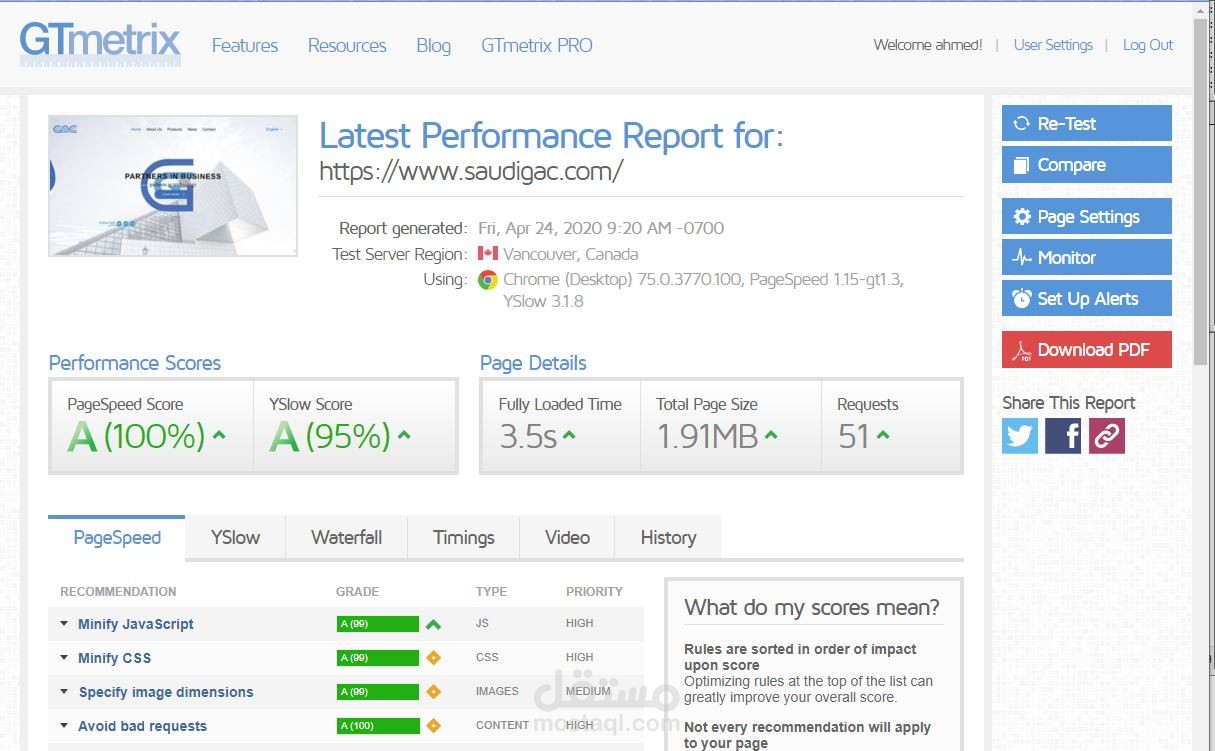Click Minify JavaScript grade bar A (99)

[377, 624]
